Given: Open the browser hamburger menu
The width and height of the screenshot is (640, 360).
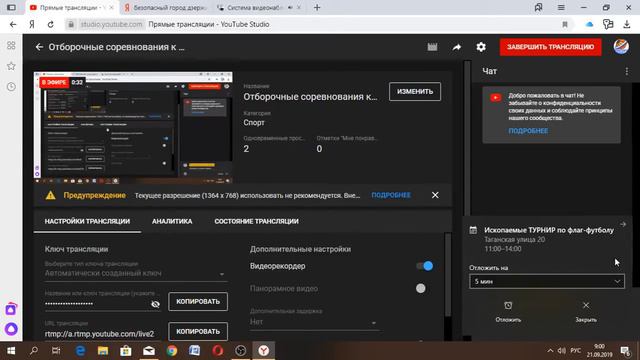Looking at the screenshot, I should tap(561, 7).
